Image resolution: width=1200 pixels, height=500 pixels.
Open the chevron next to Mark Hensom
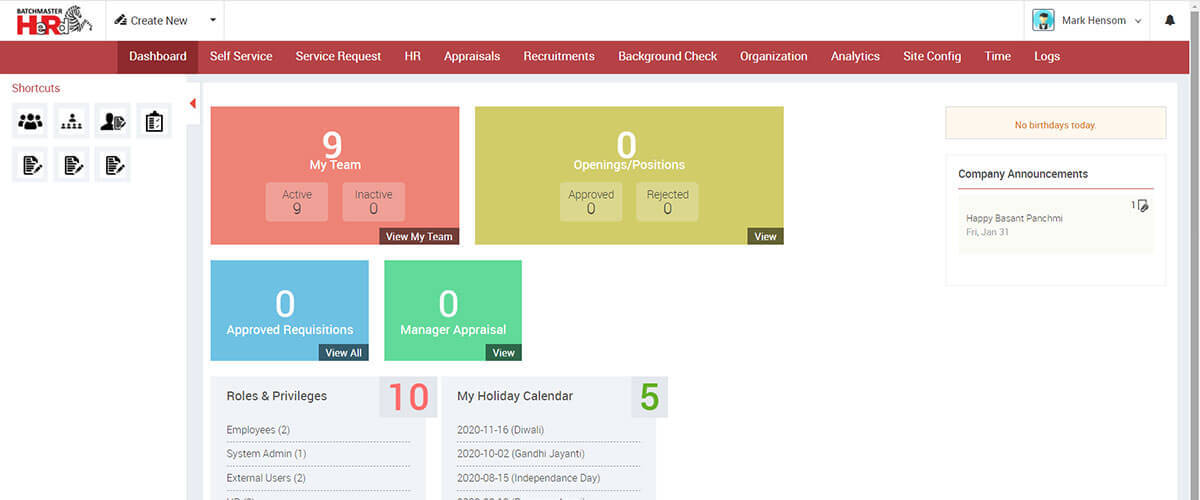pos(1139,21)
